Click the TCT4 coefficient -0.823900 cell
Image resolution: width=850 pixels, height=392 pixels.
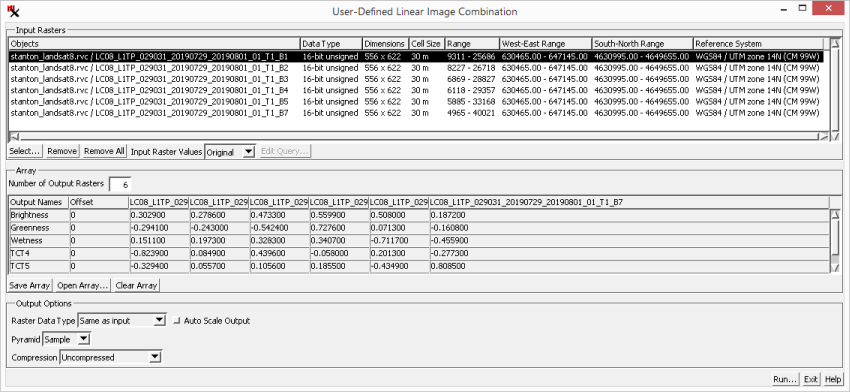tap(158, 254)
